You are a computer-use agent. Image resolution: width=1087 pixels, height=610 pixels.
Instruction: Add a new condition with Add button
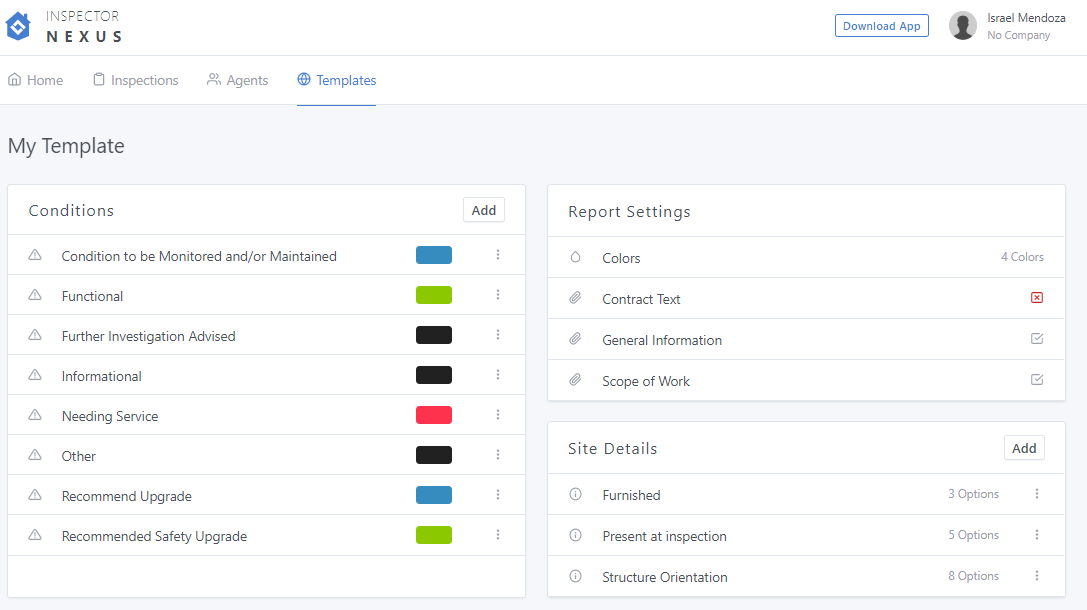[484, 210]
